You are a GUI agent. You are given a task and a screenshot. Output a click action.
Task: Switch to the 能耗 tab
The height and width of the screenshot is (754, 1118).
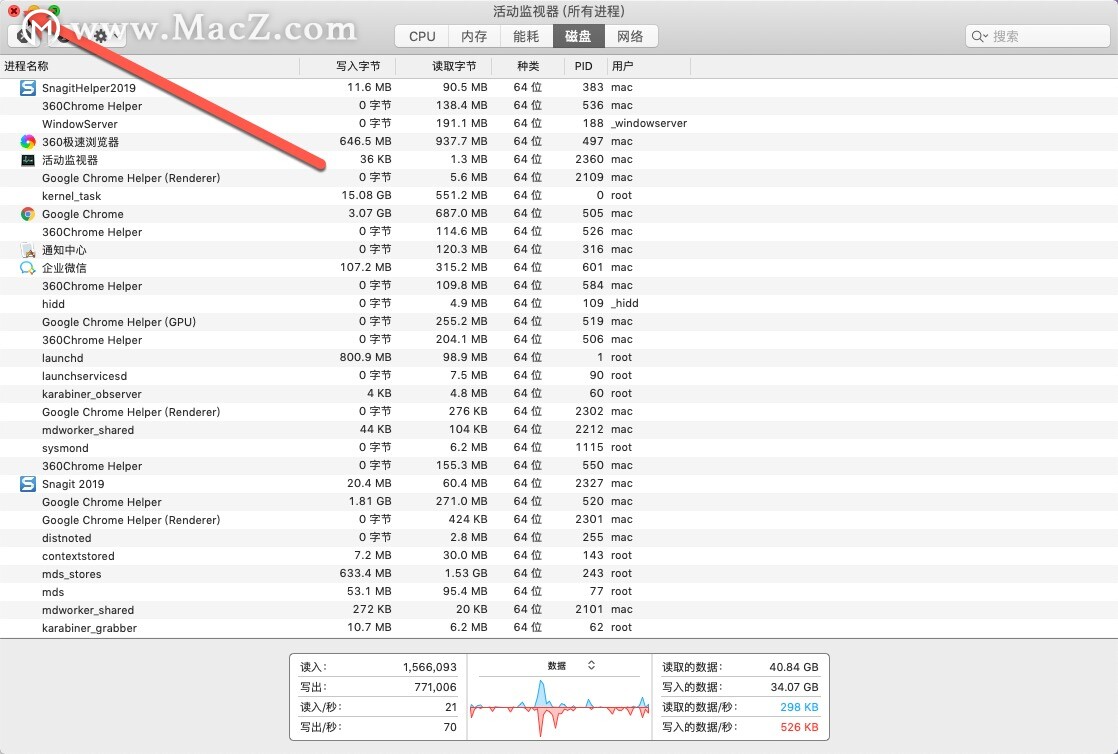point(526,36)
